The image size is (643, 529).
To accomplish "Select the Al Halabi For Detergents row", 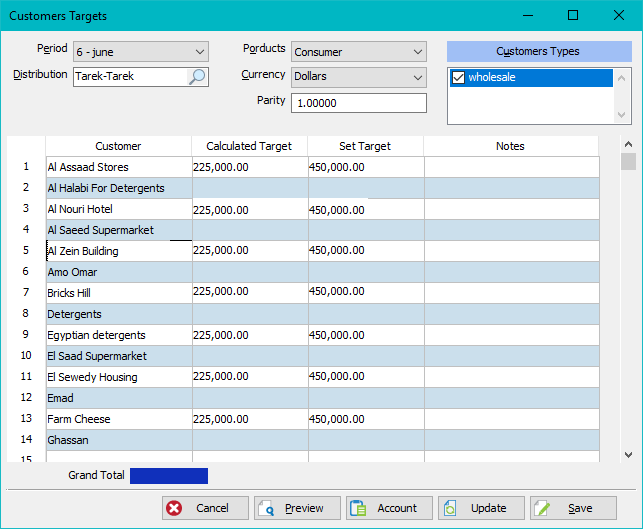I will pyautogui.click(x=323, y=188).
